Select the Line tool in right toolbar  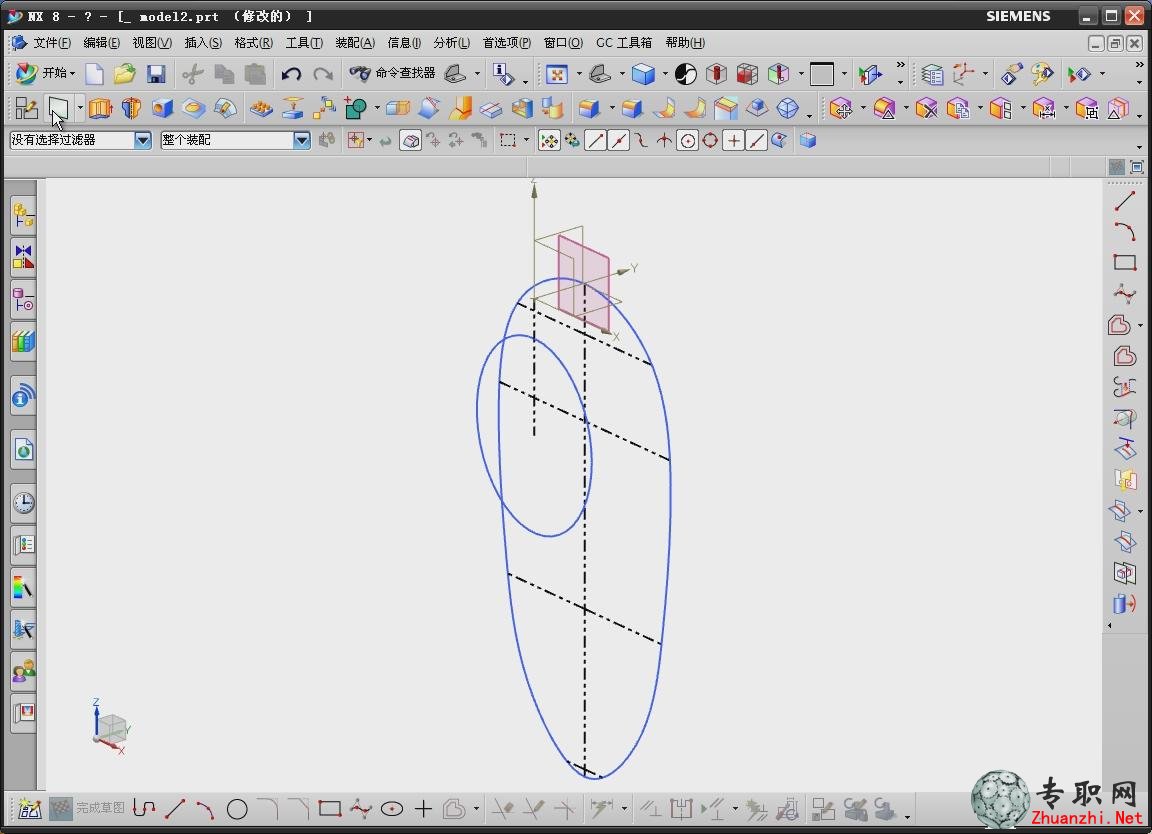pyautogui.click(x=1125, y=200)
